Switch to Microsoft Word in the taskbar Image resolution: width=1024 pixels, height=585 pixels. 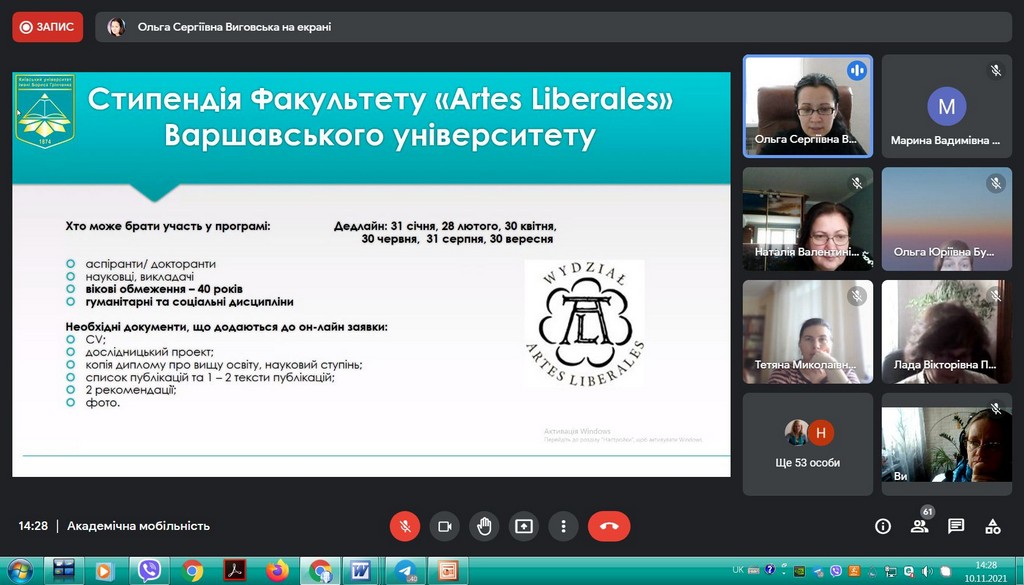click(x=360, y=570)
